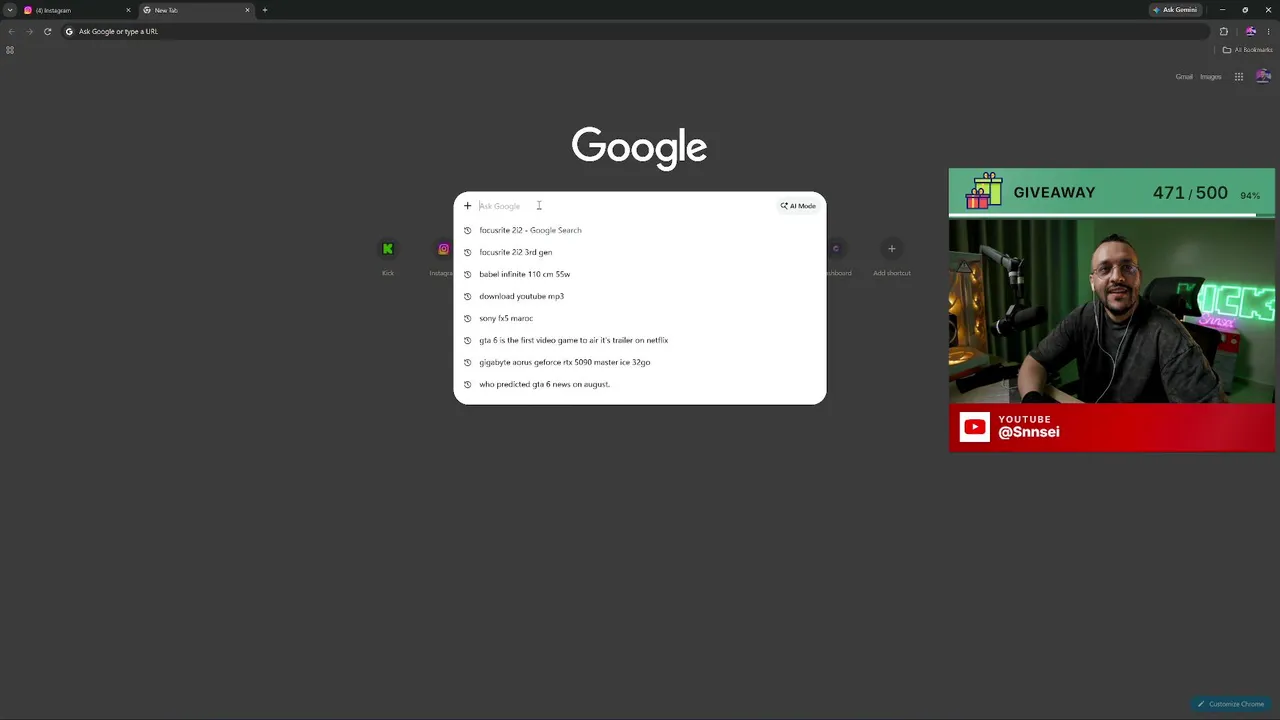Image resolution: width=1280 pixels, height=720 pixels.
Task: Go back to the previous page
Action: pos(11,31)
